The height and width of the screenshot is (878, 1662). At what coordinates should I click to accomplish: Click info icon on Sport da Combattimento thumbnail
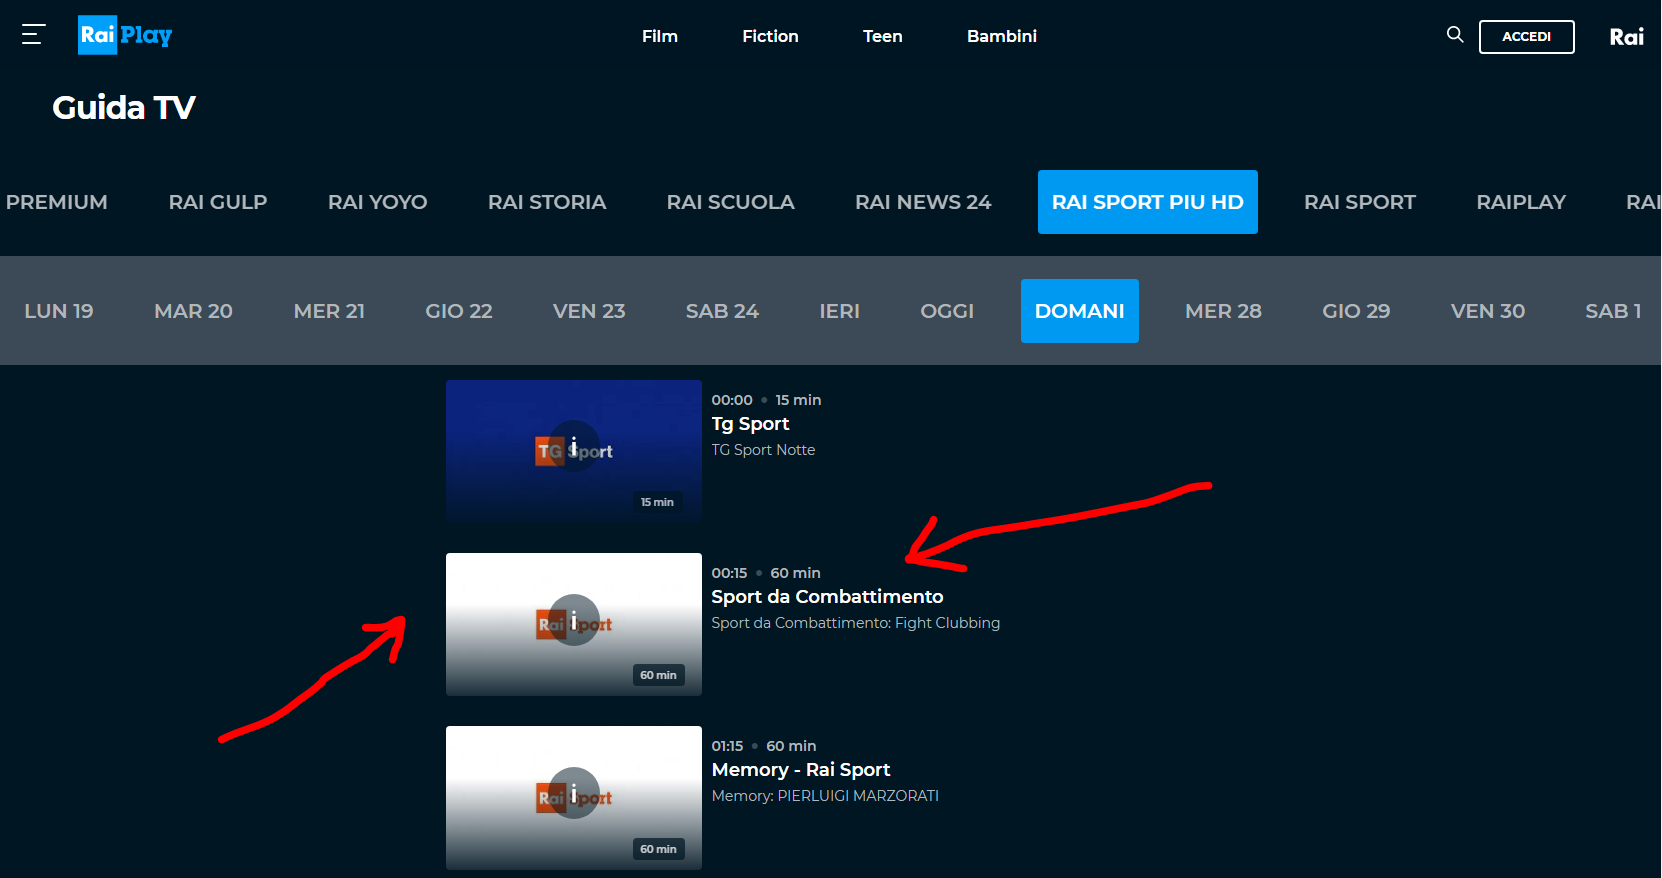(x=573, y=620)
